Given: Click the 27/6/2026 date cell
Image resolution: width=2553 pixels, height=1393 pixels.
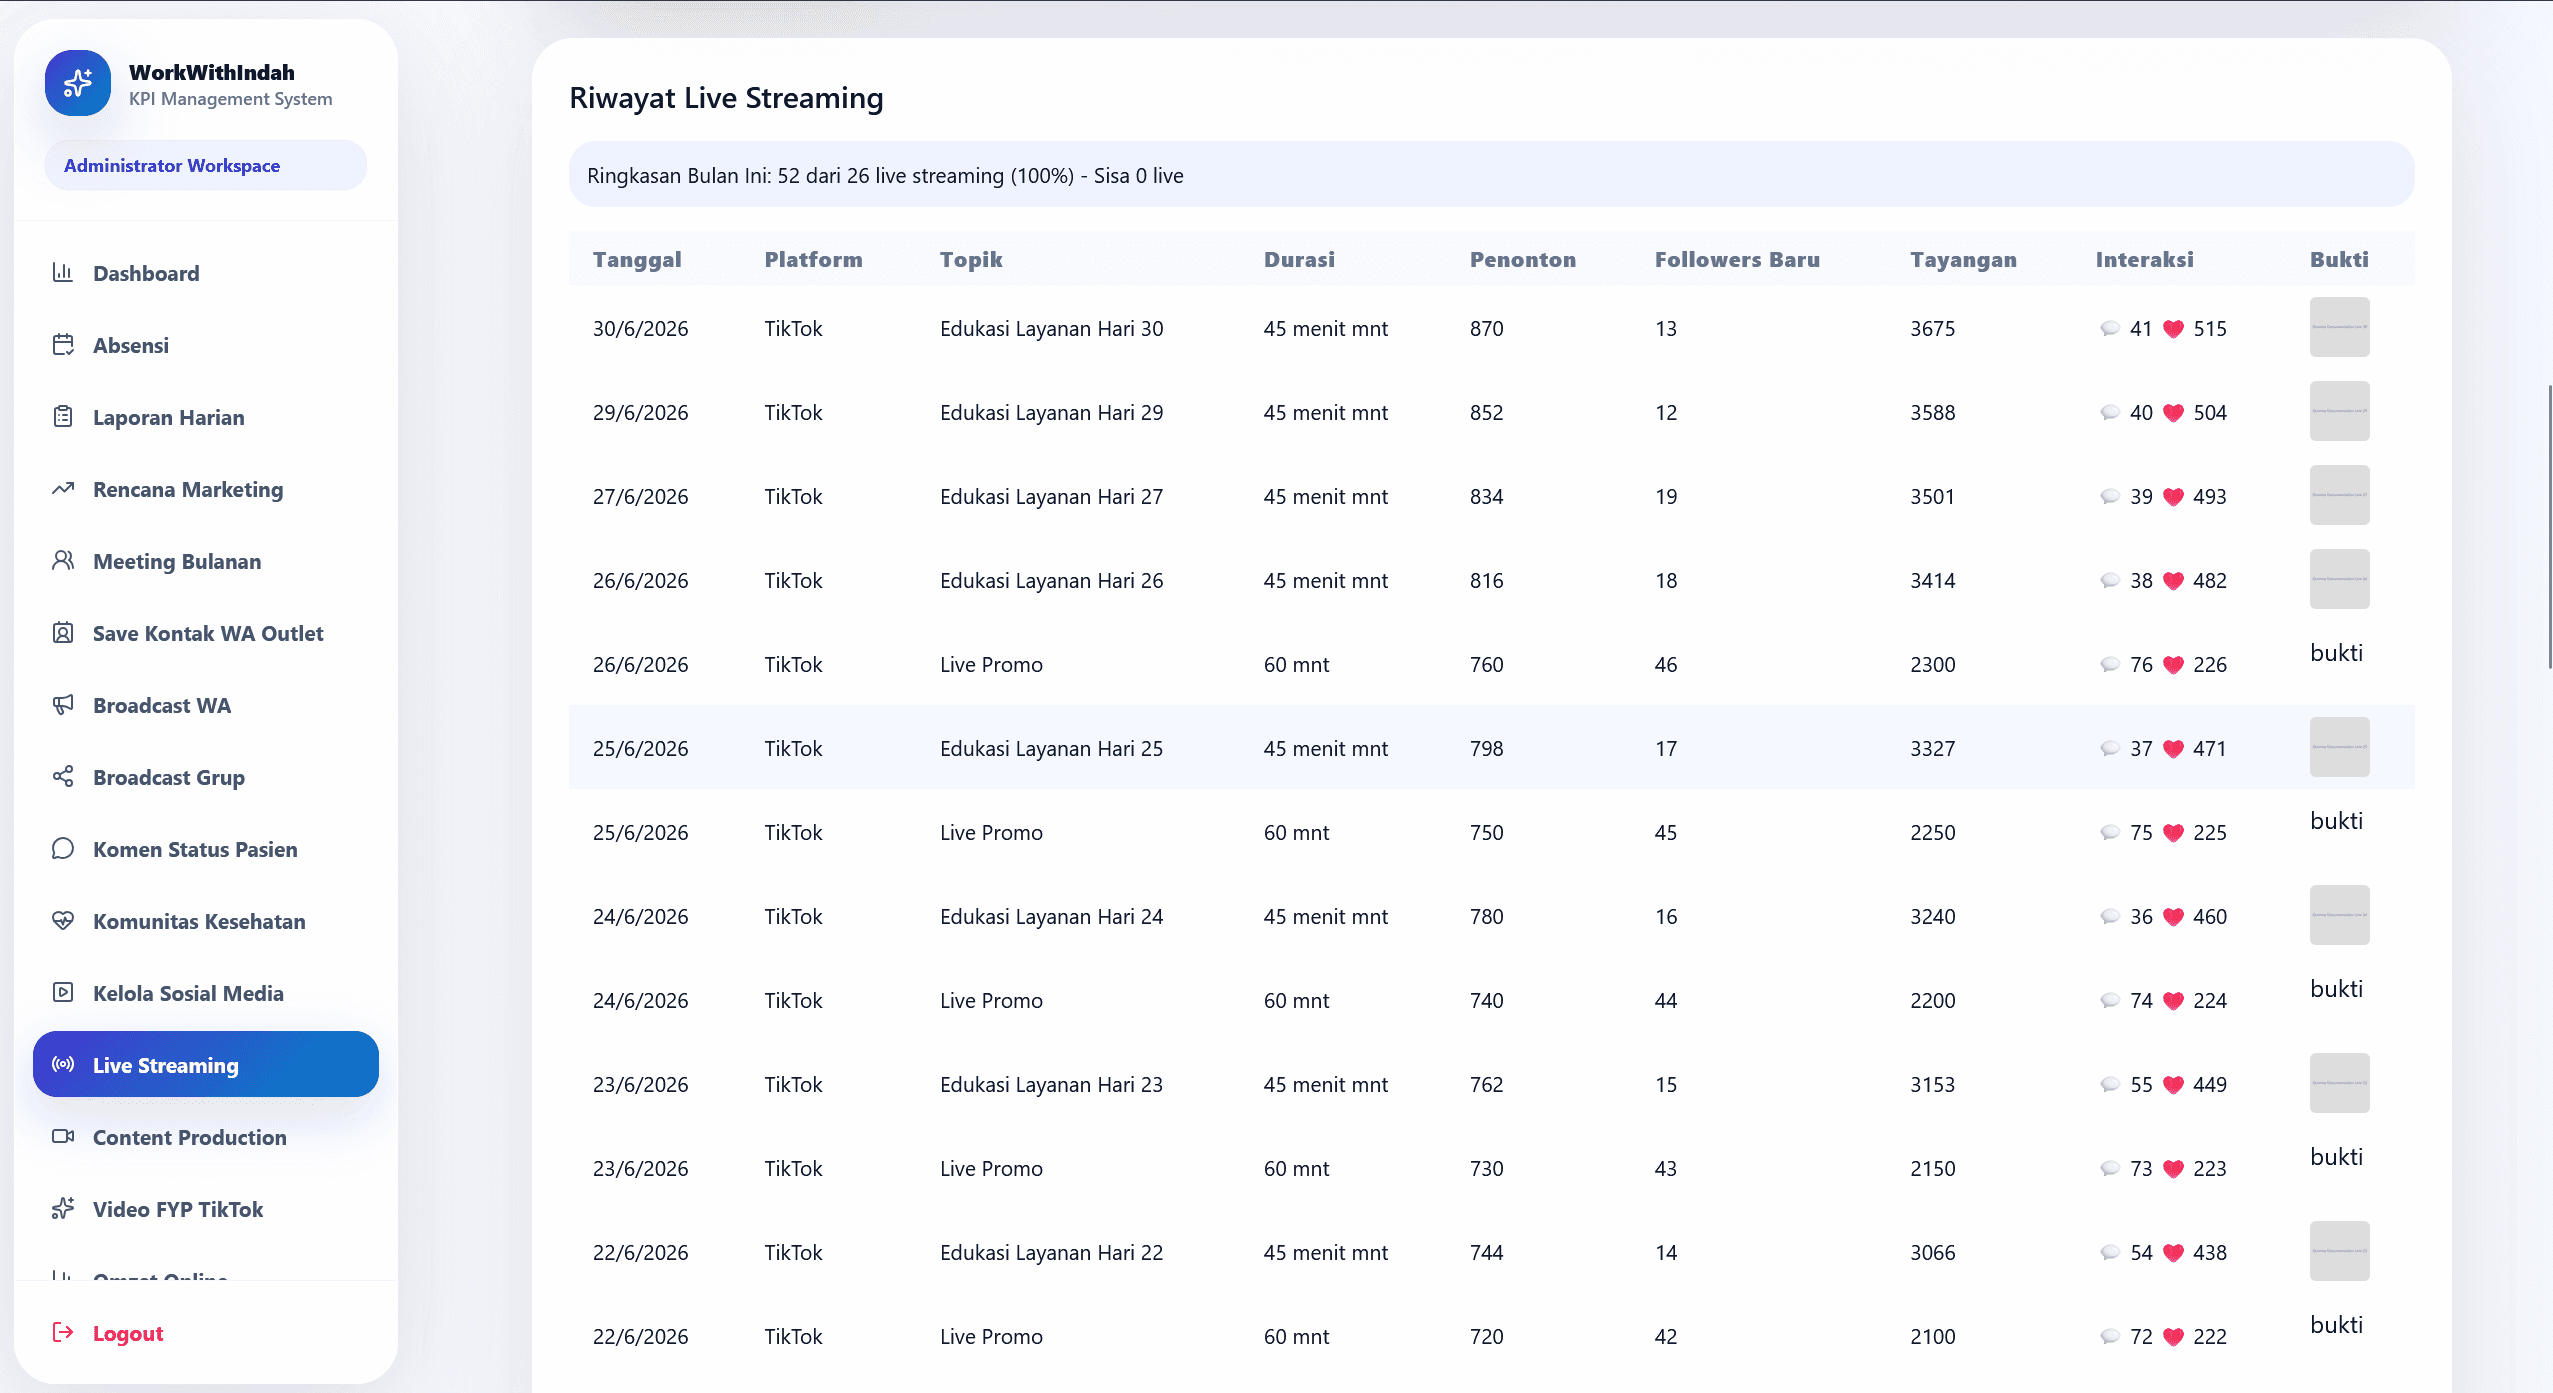Looking at the screenshot, I should pos(640,497).
